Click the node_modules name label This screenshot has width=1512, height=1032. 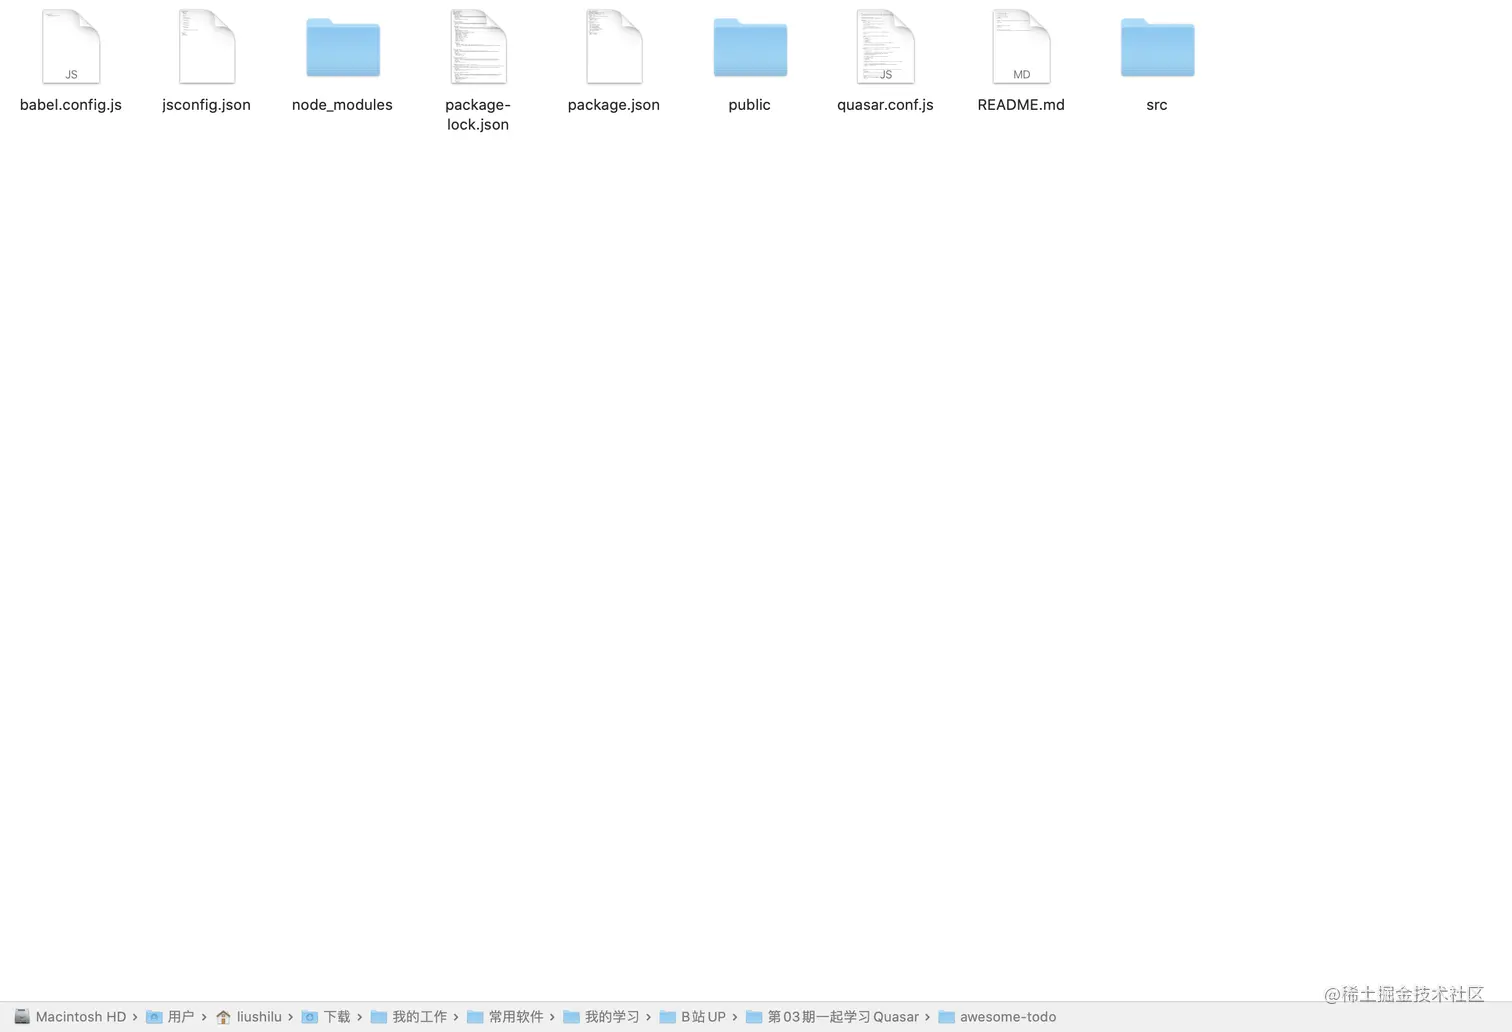point(342,105)
